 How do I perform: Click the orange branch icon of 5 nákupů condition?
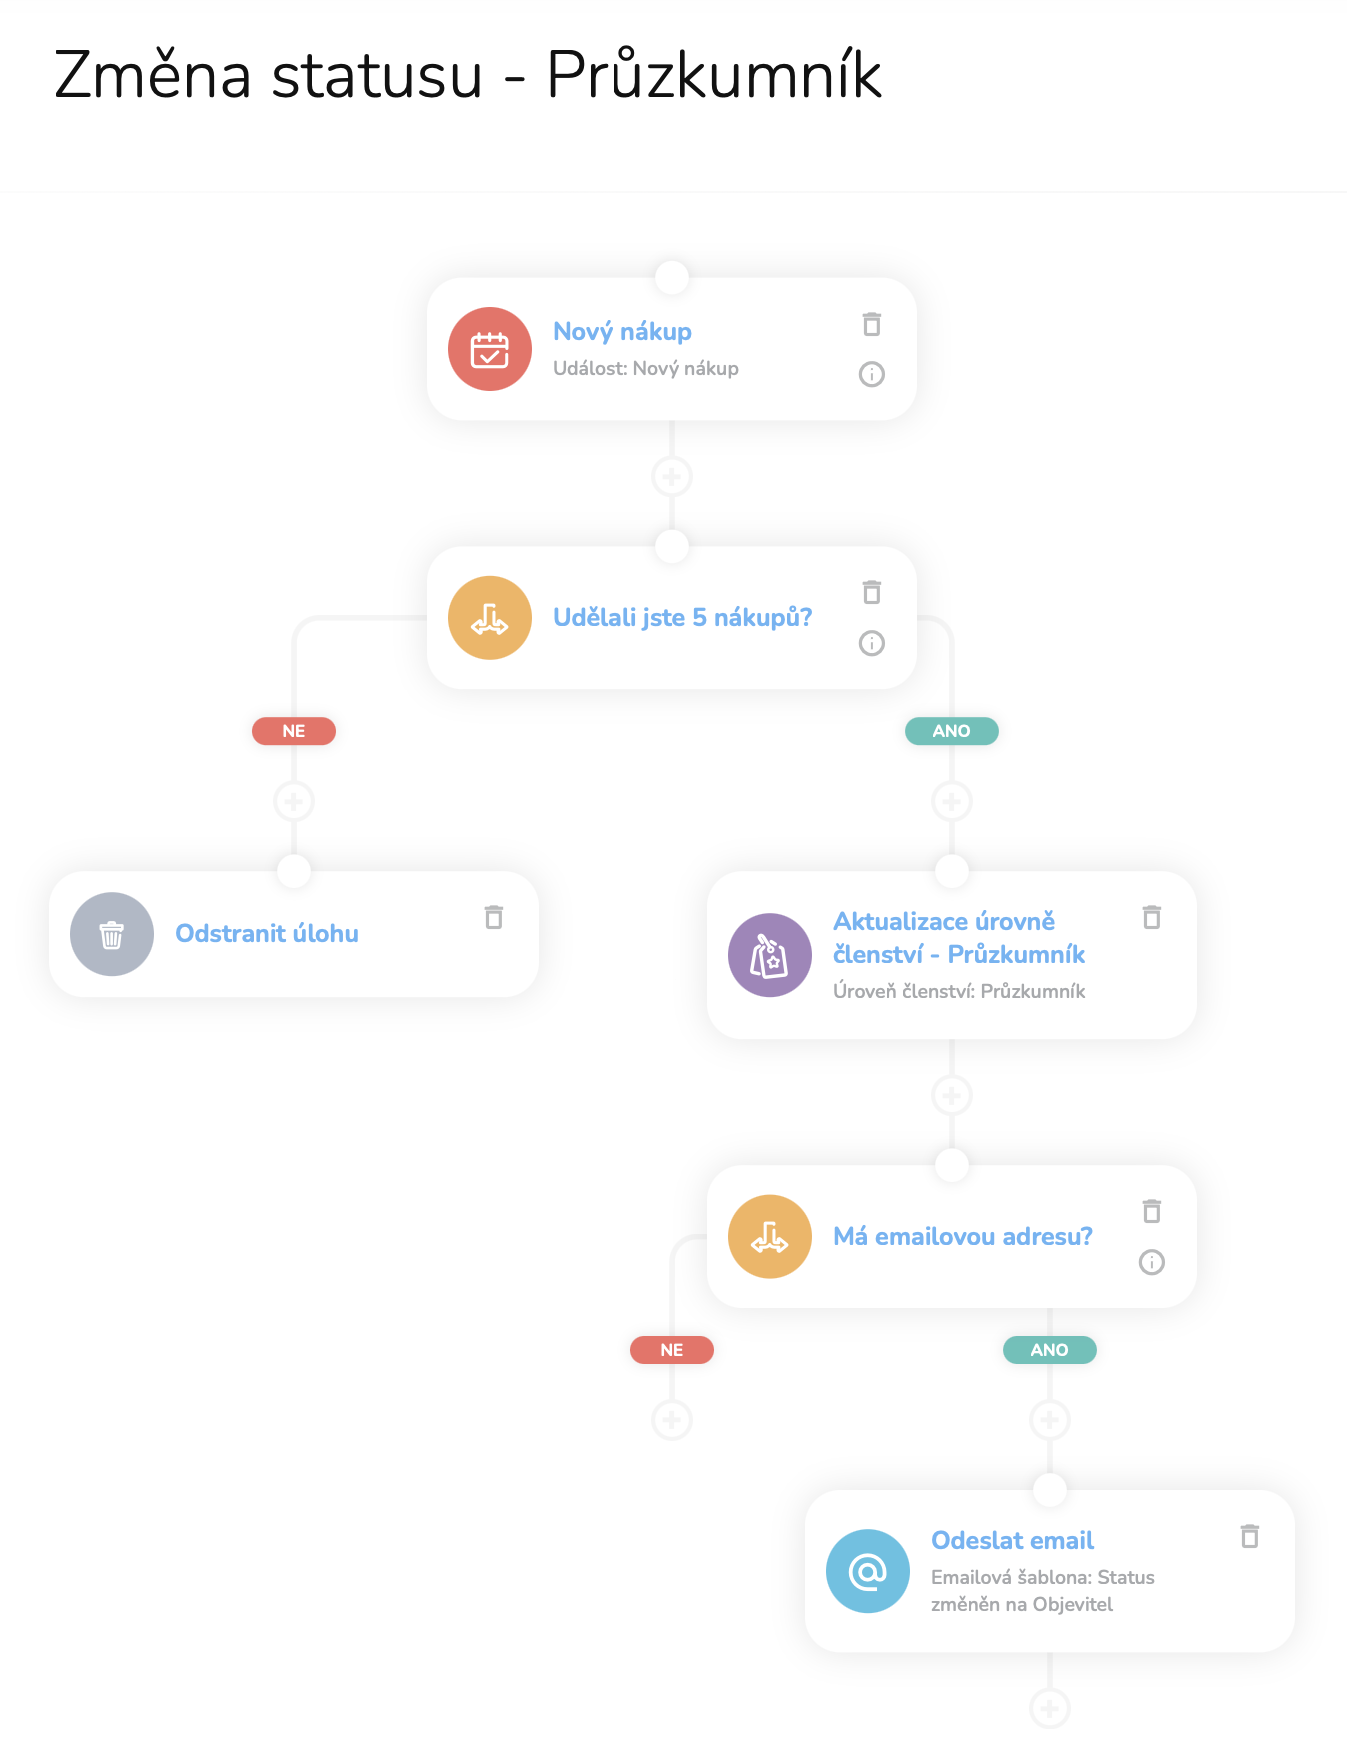coord(490,618)
